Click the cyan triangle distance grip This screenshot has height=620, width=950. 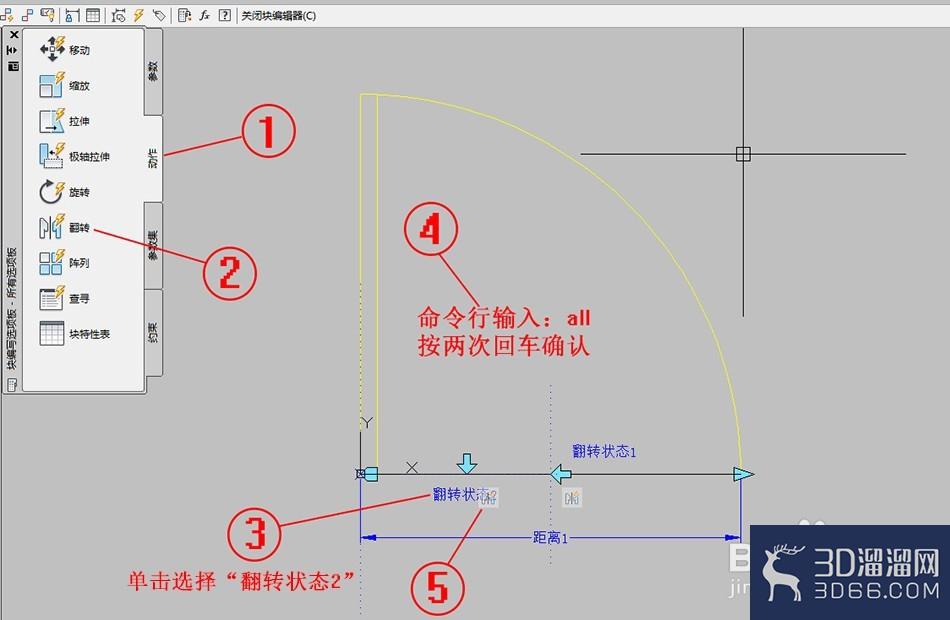pos(743,474)
